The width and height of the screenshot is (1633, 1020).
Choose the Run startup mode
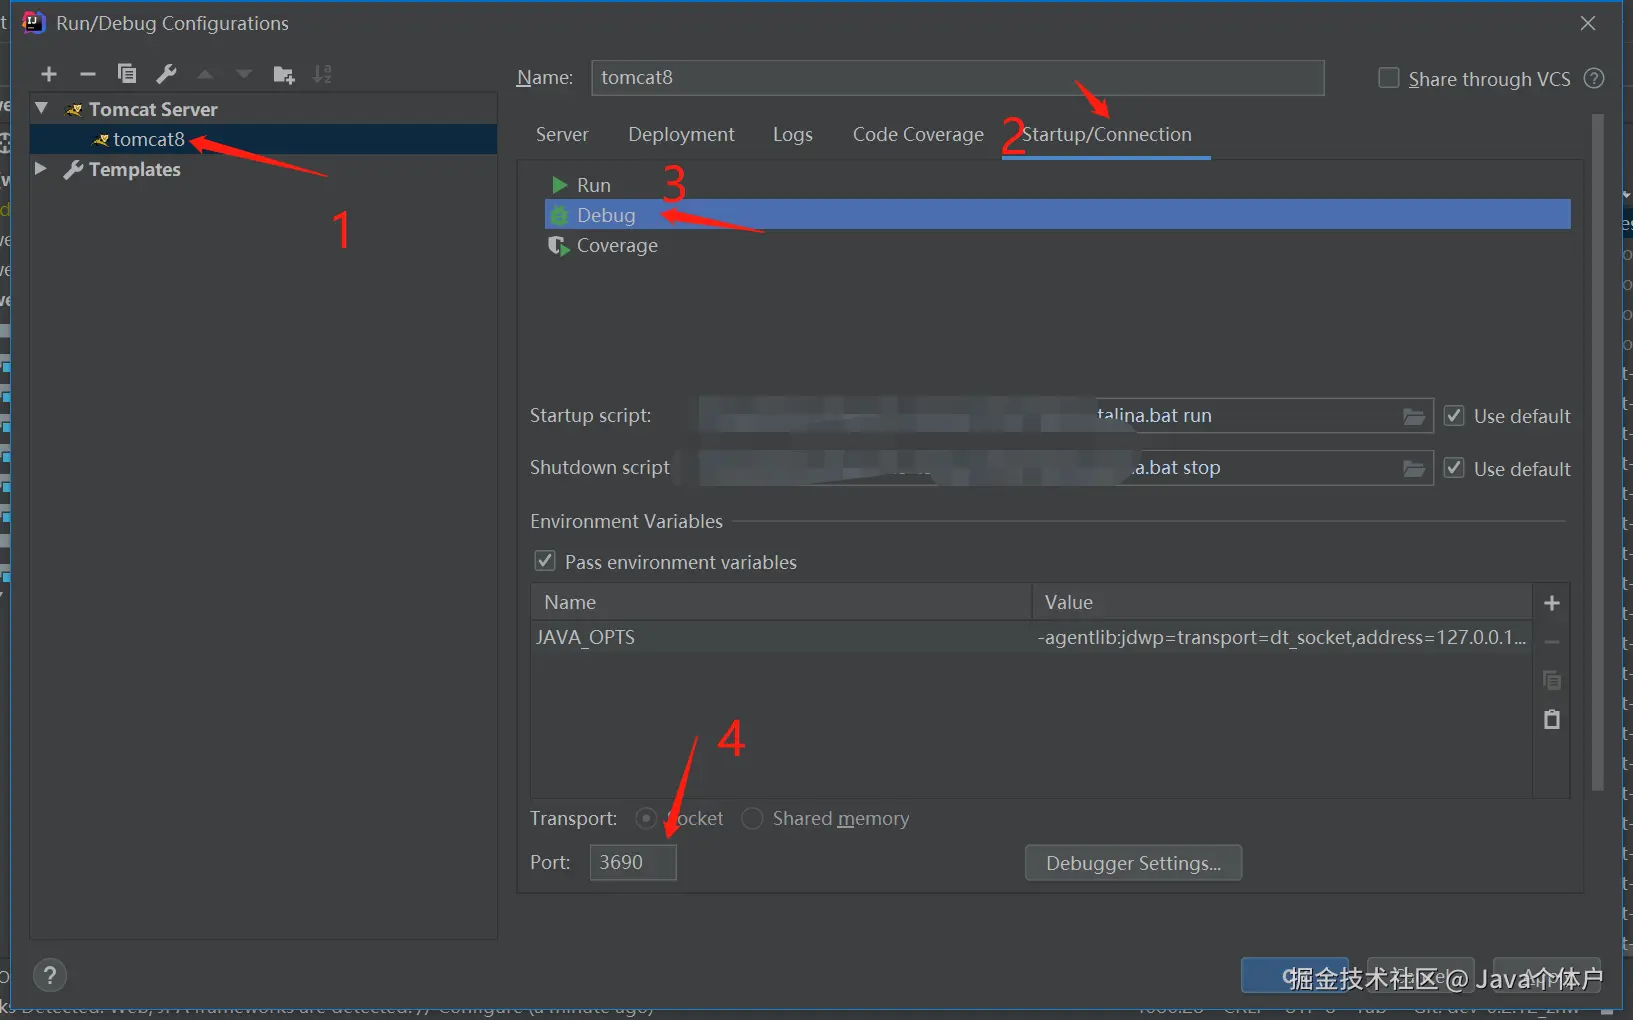pyautogui.click(x=1058, y=185)
